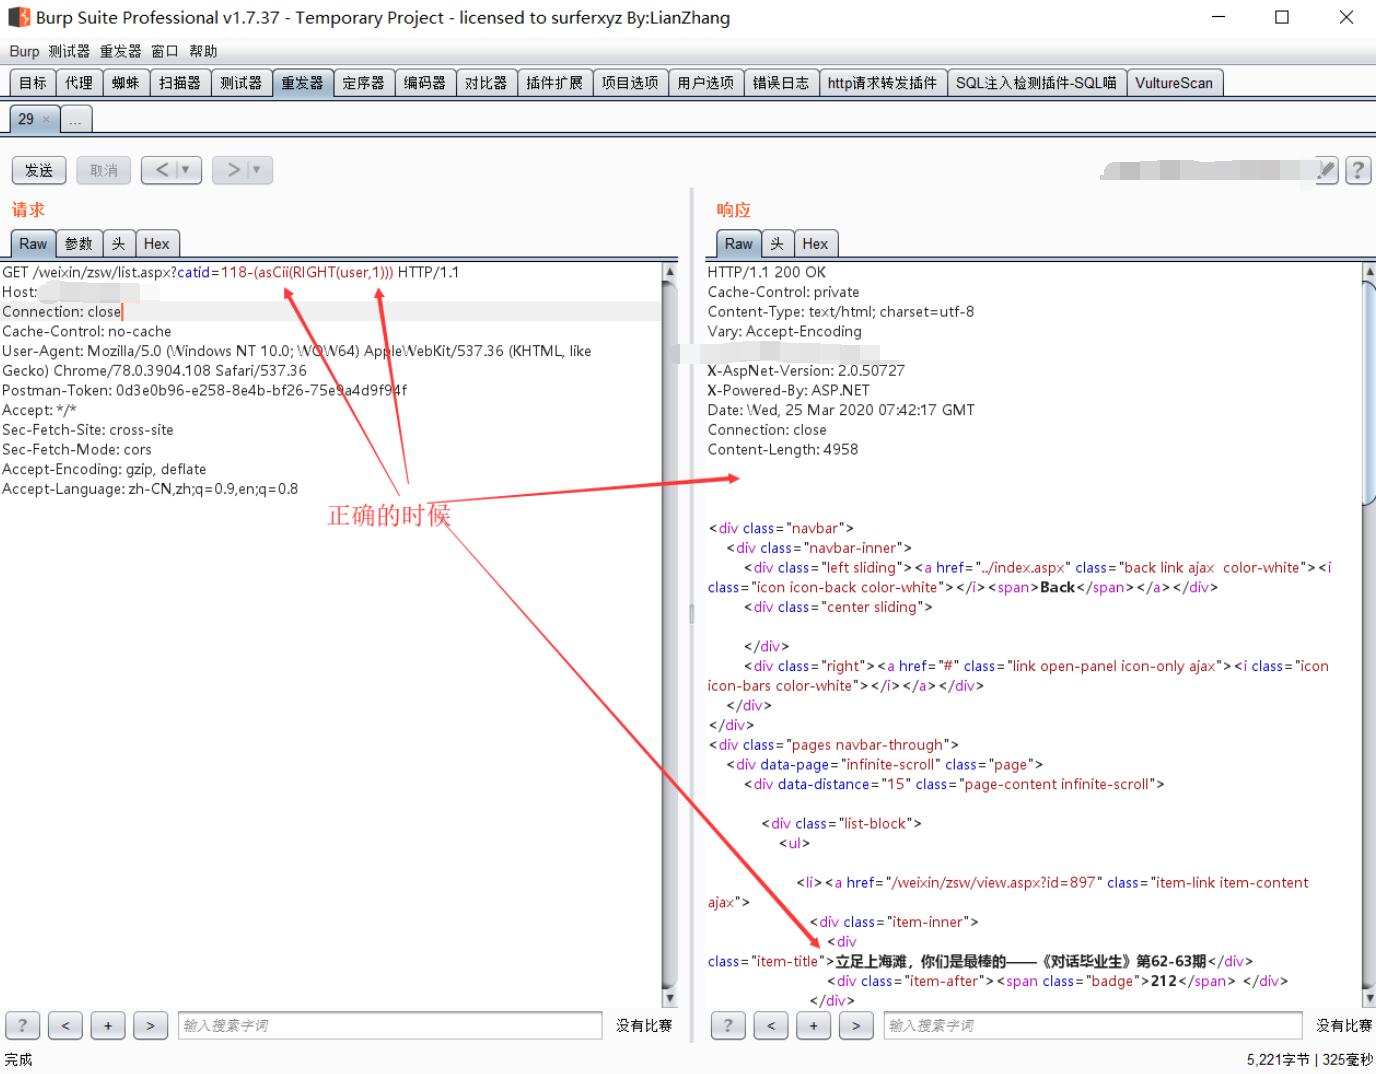
Task: Select the request 头 tab
Action: tap(118, 243)
